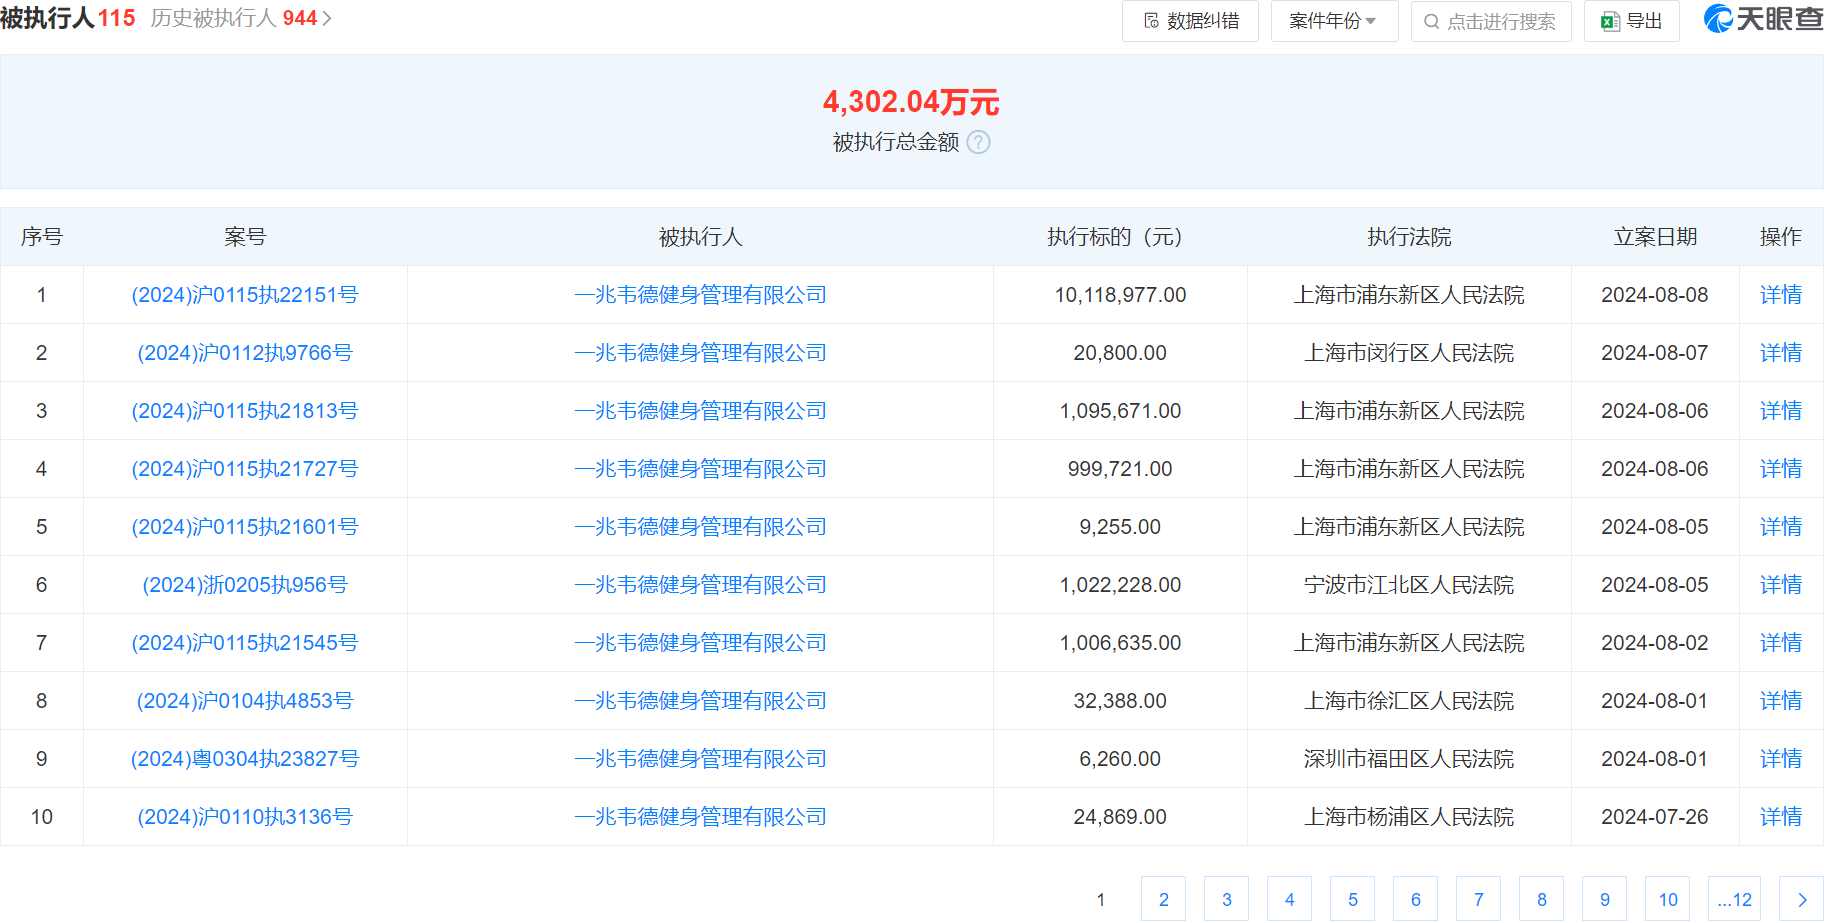Open 详情 for row dated 2024-08-02

pos(1781,643)
